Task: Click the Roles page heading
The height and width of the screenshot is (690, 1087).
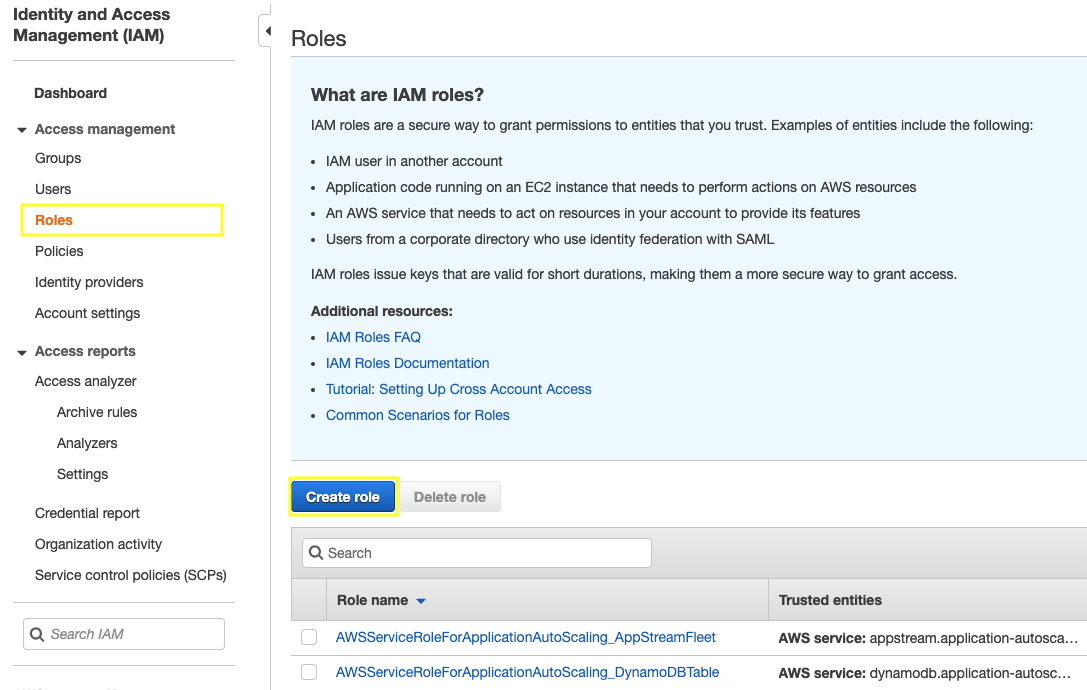Action: click(319, 38)
